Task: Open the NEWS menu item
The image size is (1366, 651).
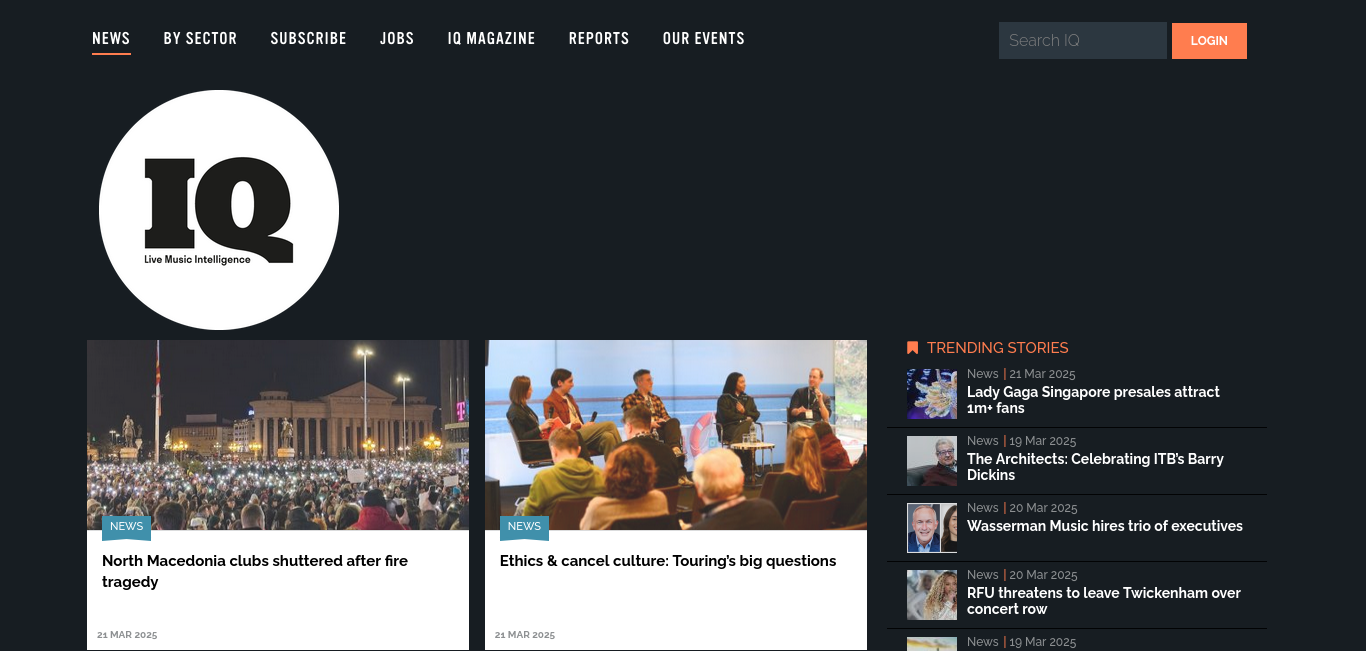Action: tap(111, 39)
